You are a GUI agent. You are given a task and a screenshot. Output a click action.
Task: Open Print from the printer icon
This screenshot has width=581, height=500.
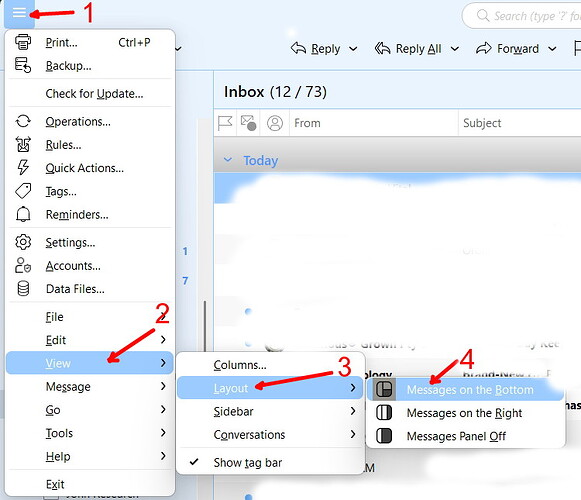coord(23,42)
